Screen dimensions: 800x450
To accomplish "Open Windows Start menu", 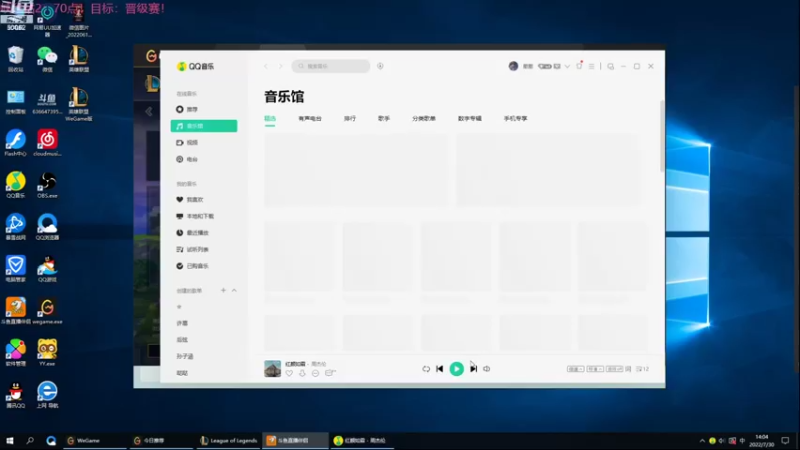I will [10, 440].
